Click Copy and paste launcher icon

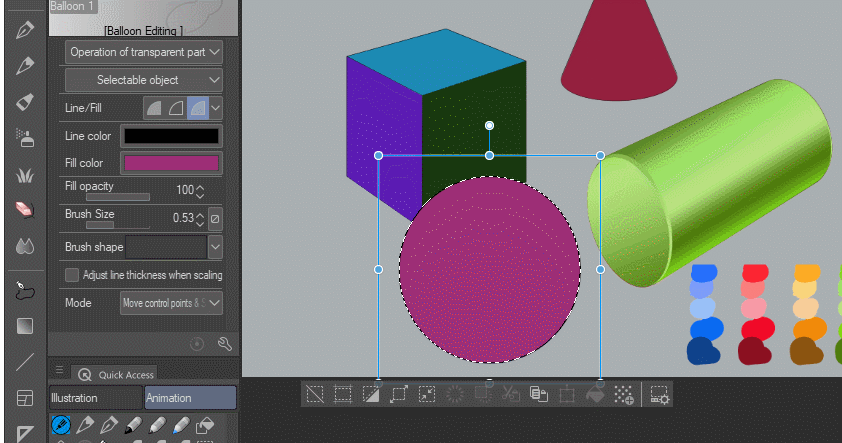tap(539, 395)
